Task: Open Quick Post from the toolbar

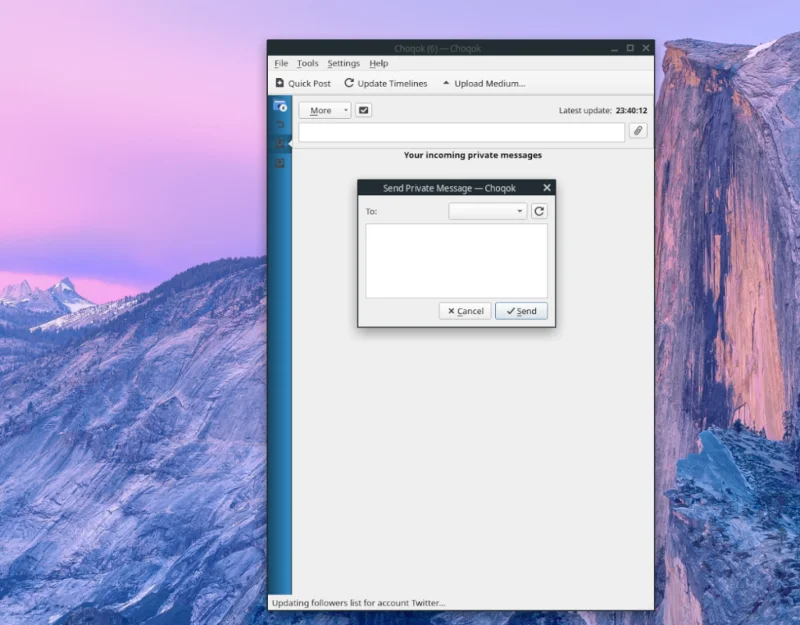Action: [x=303, y=83]
